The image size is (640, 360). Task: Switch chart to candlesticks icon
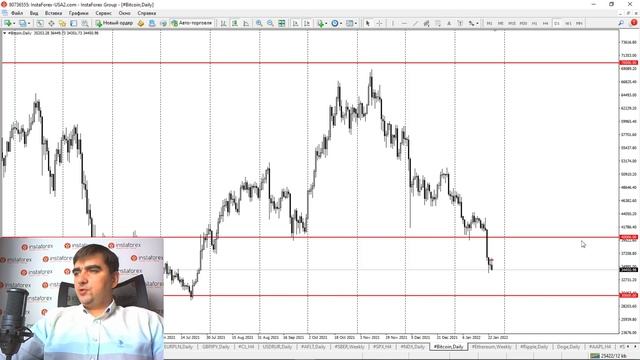coord(235,23)
